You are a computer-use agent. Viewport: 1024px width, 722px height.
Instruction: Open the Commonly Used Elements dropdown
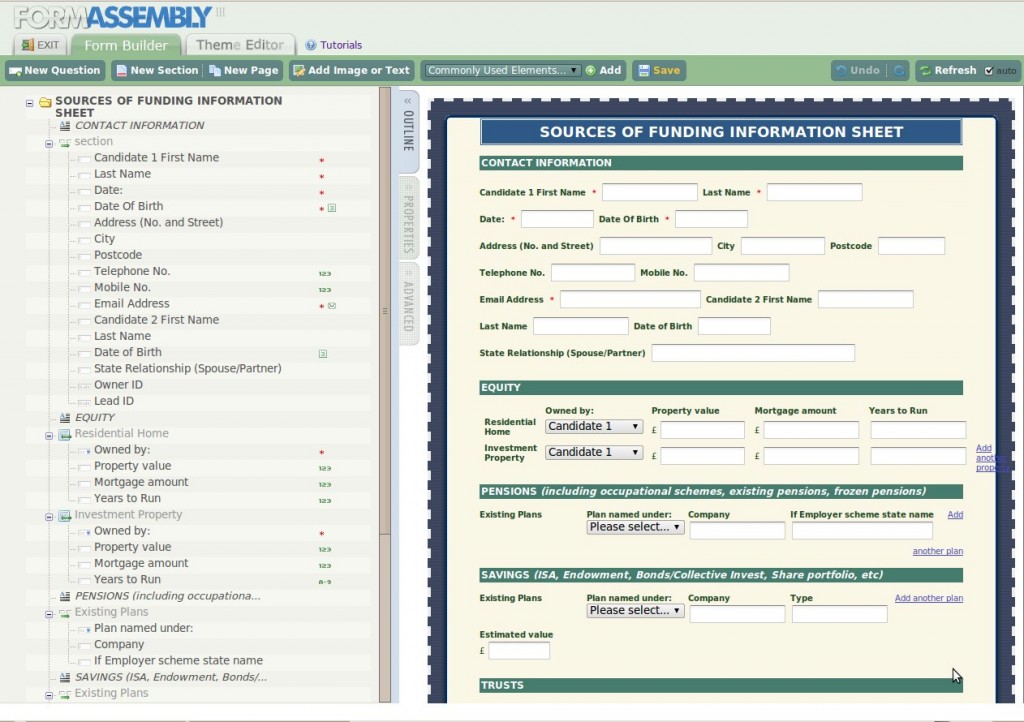[502, 71]
